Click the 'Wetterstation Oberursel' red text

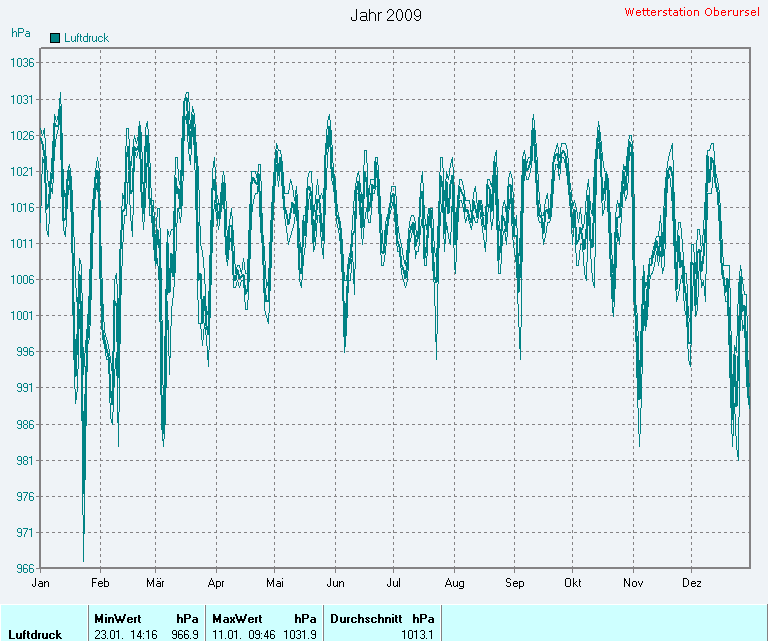pos(692,12)
